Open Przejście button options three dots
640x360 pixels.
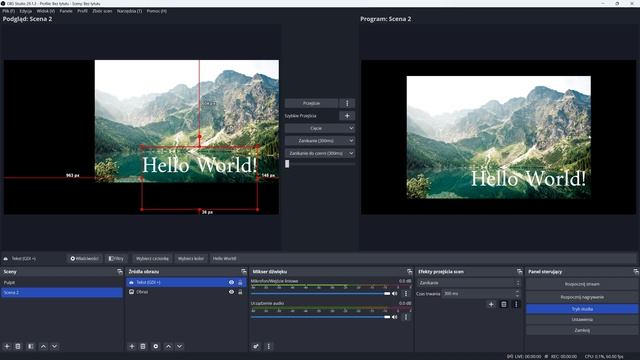coord(347,103)
